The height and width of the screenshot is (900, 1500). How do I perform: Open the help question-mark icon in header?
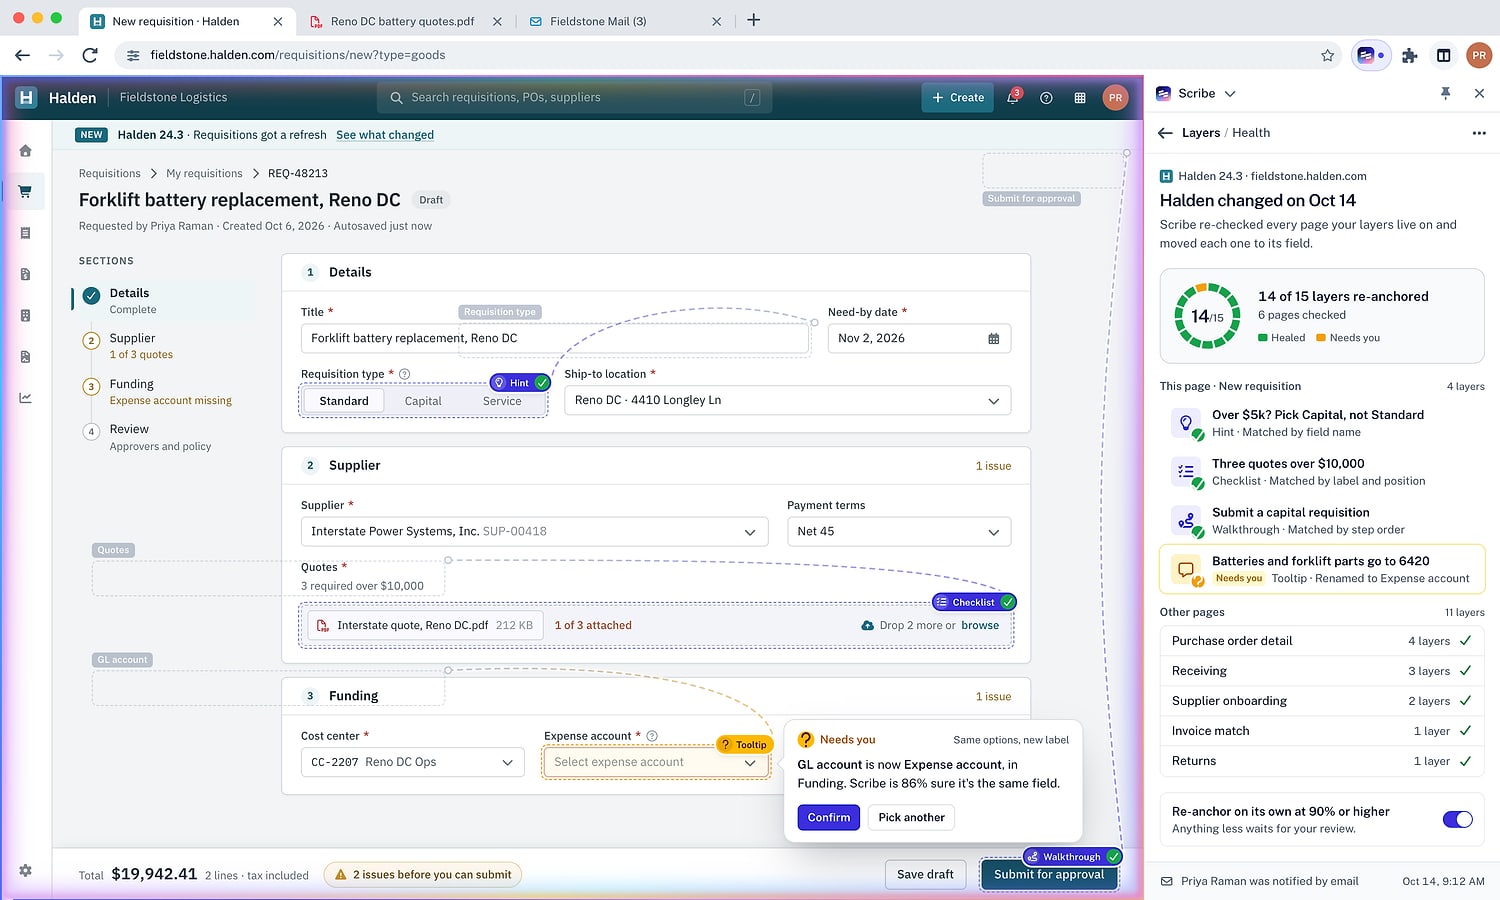pyautogui.click(x=1046, y=98)
